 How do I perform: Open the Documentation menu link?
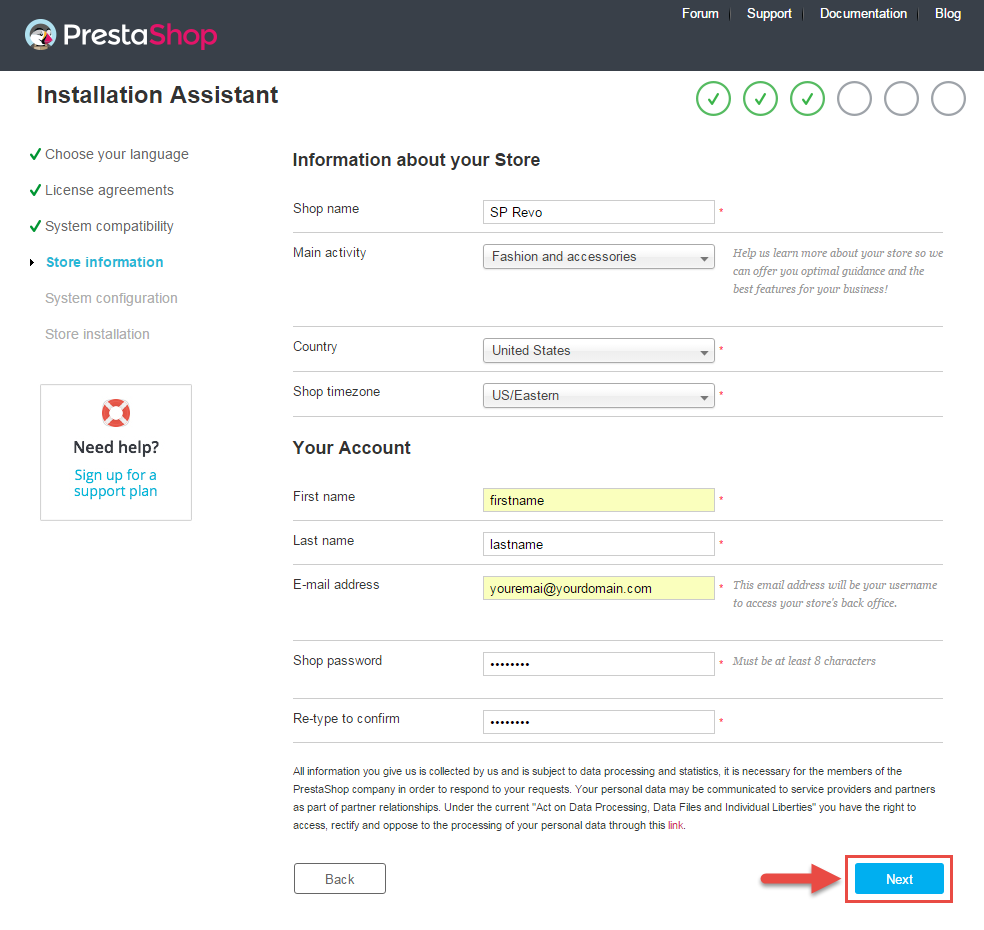coord(863,14)
